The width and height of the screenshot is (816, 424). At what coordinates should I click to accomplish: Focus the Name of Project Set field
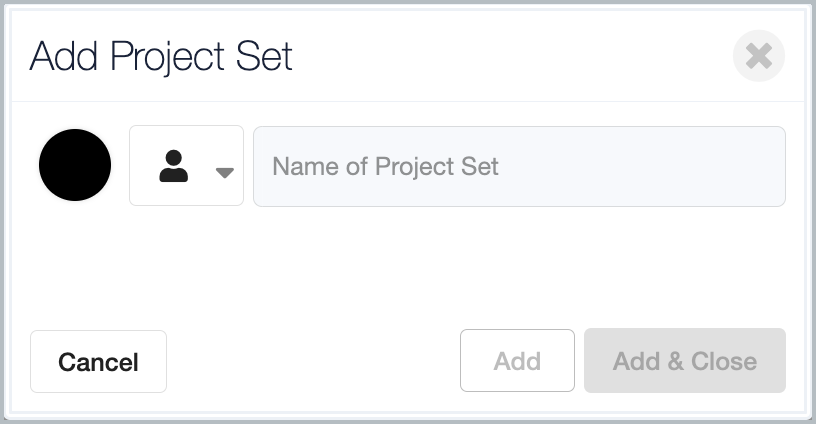pyautogui.click(x=519, y=166)
